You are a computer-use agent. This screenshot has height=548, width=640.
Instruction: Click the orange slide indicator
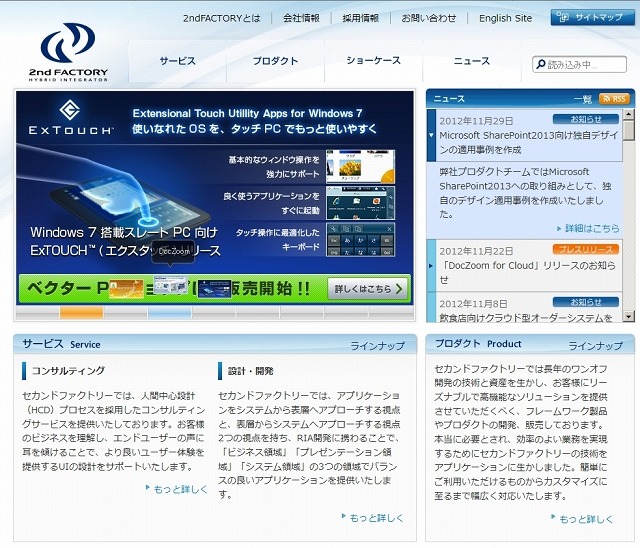tap(81, 313)
